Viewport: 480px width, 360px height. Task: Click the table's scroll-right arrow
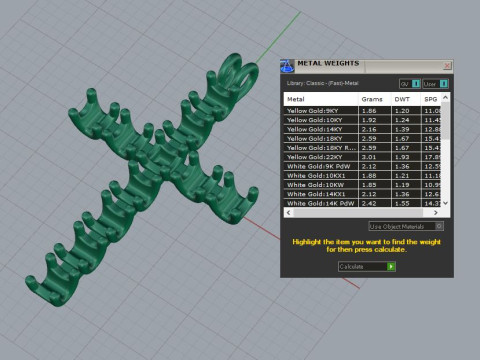coord(435,213)
